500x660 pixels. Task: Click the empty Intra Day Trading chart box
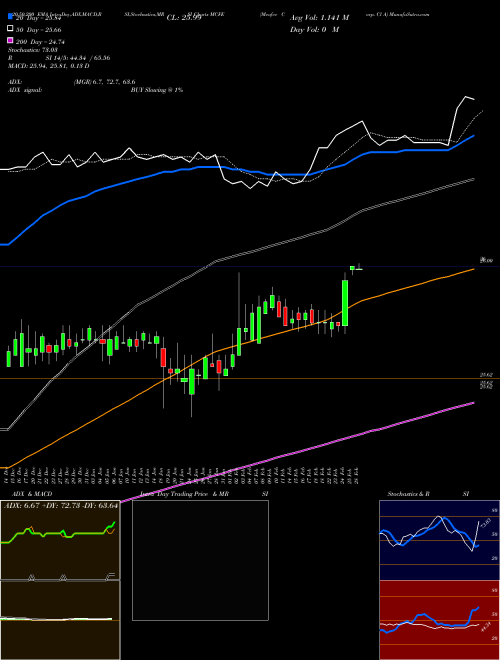[x=200, y=560]
